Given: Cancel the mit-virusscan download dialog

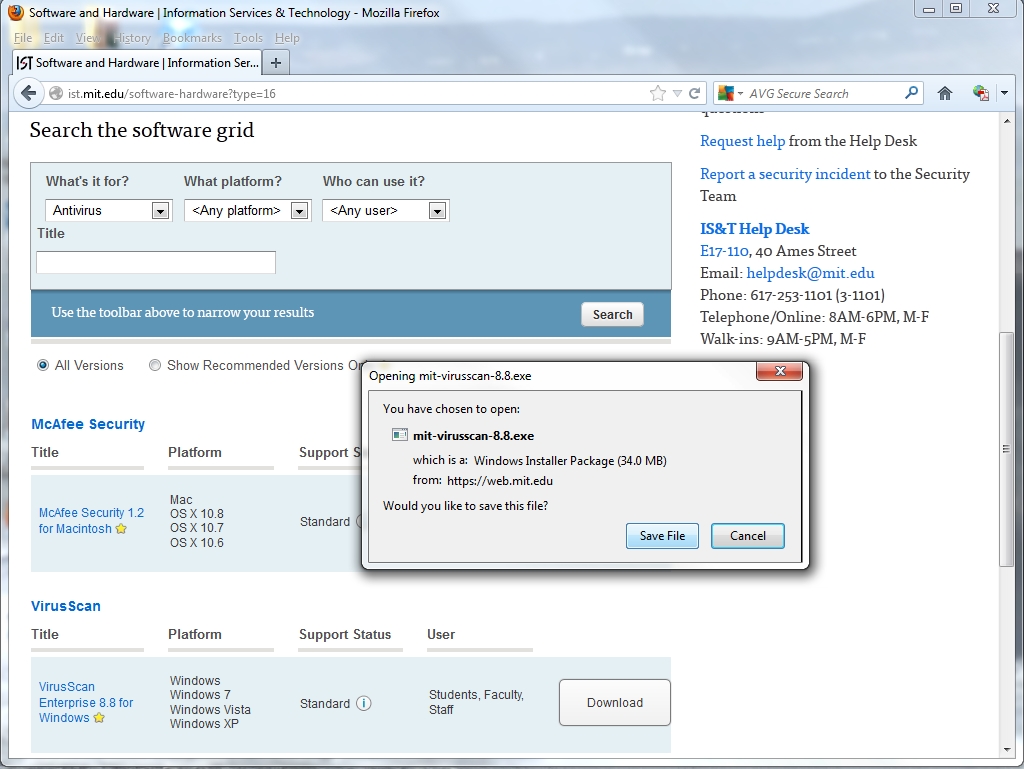Looking at the screenshot, I should [747, 536].
